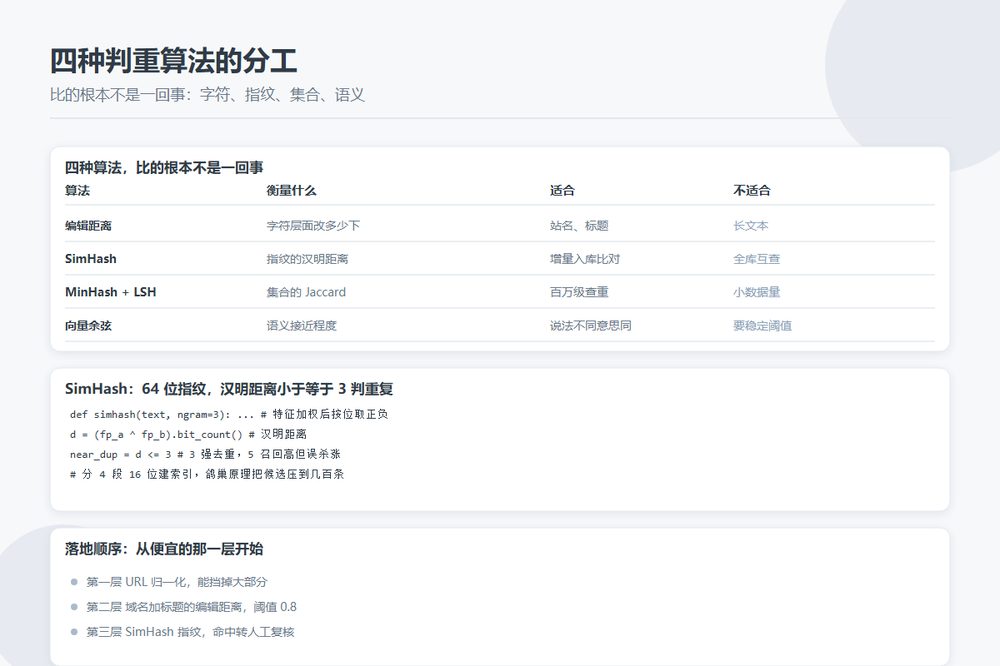Click the code line def simhash(text, ngram=3)
The image size is (1000, 666).
(229, 415)
